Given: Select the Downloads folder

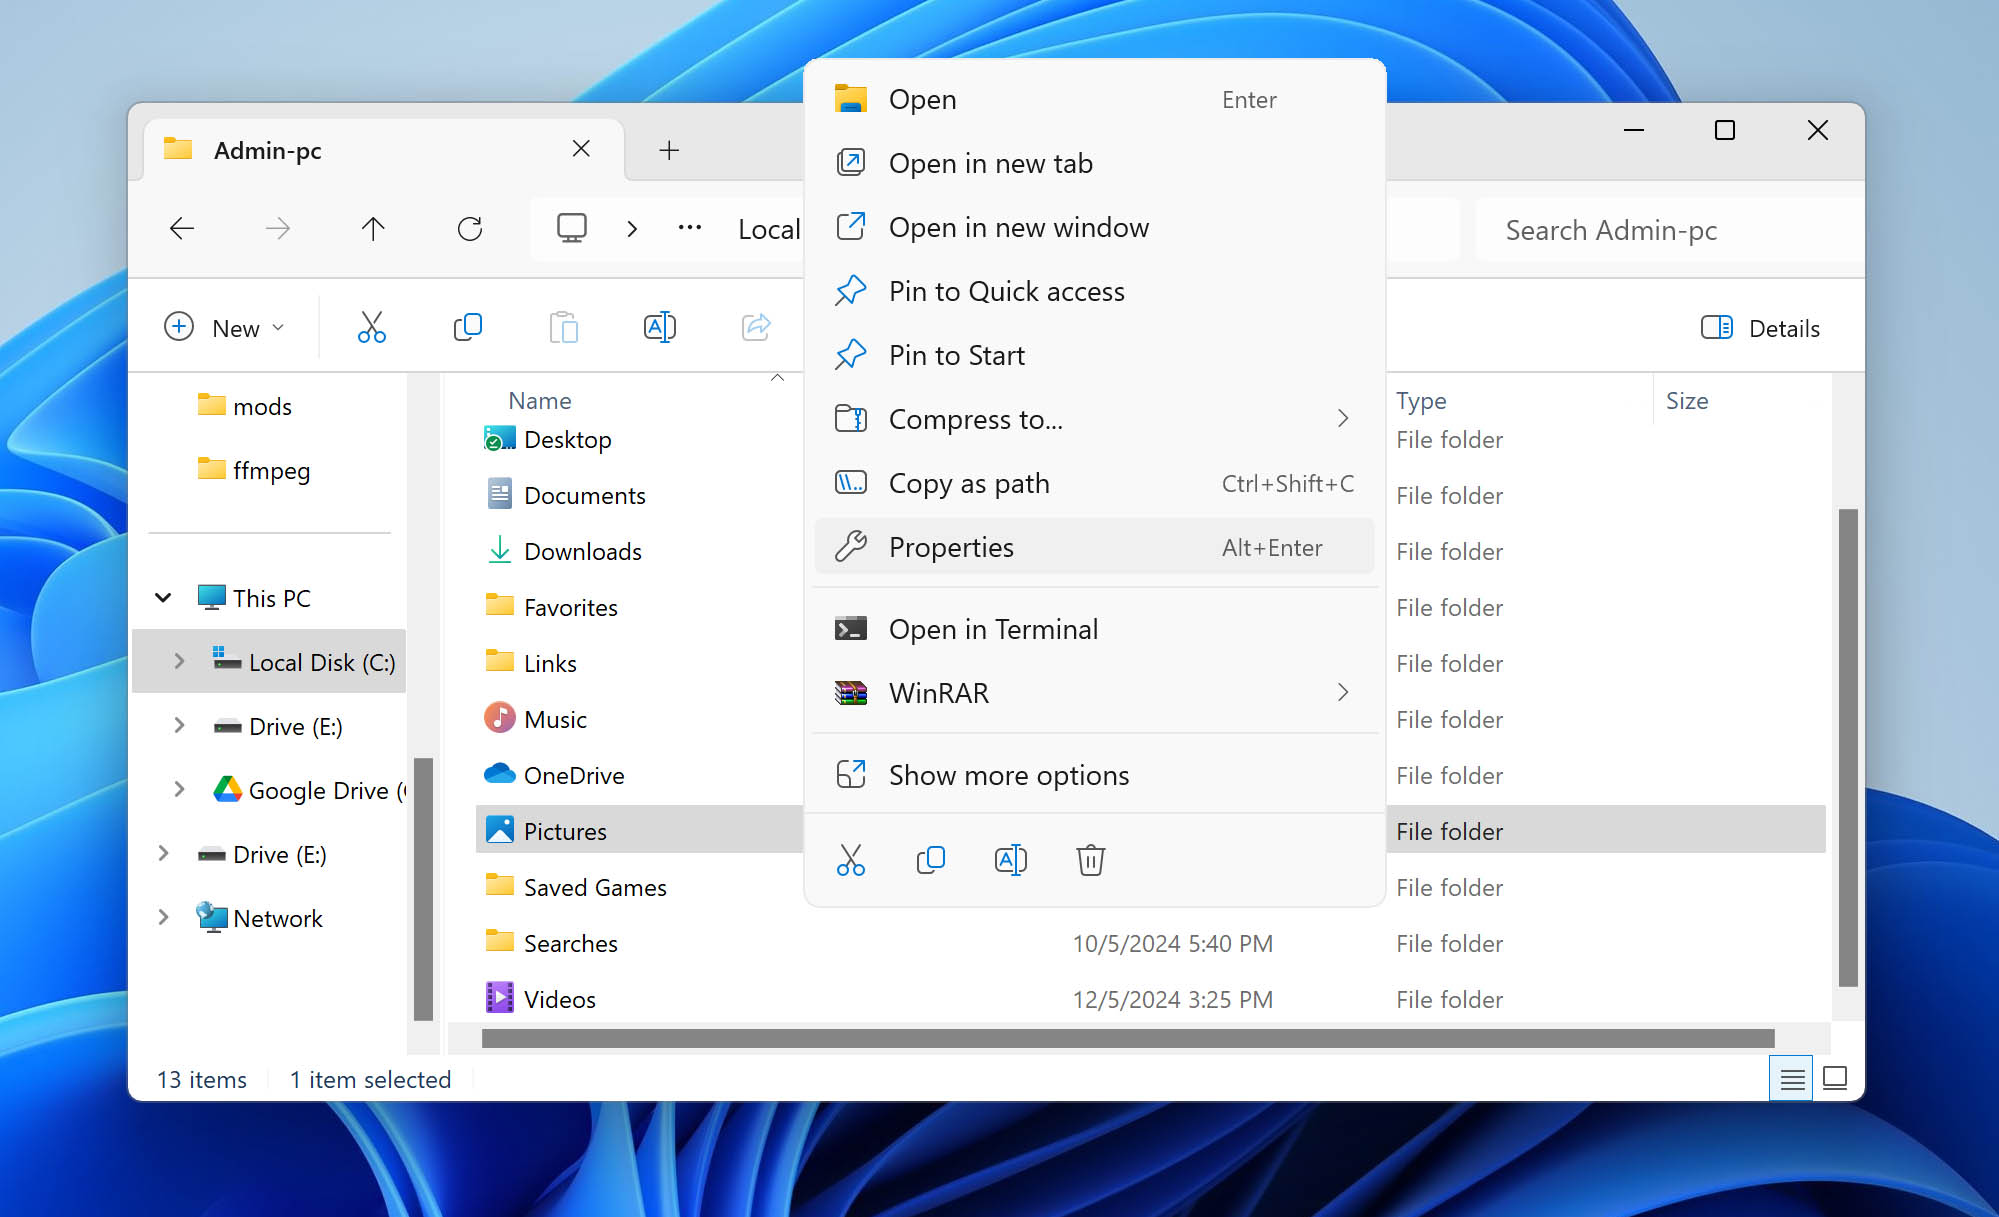Looking at the screenshot, I should coord(563,551).
